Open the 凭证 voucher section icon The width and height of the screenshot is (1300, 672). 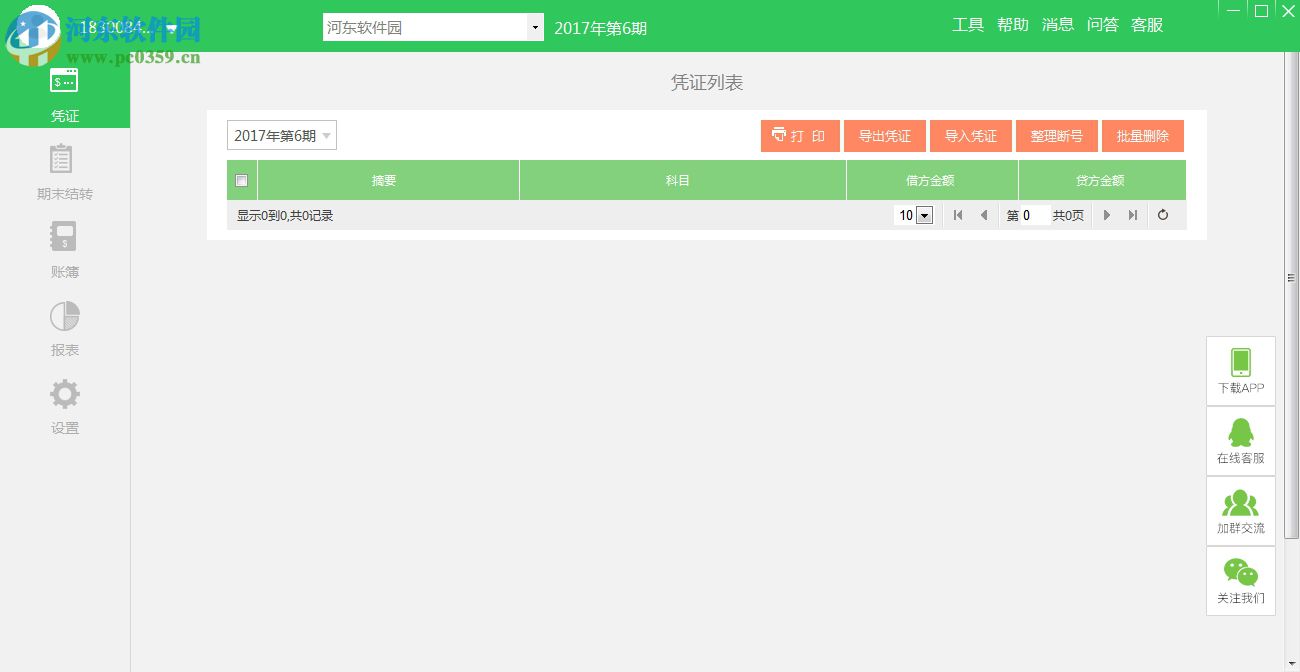(x=64, y=81)
